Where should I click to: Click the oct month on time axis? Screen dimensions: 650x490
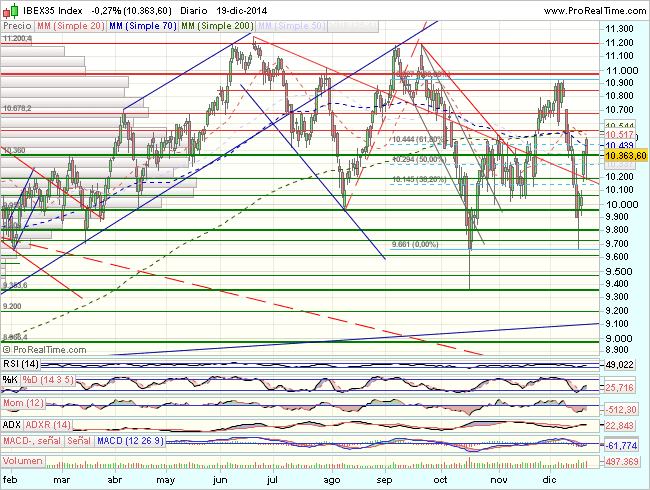pyautogui.click(x=440, y=480)
